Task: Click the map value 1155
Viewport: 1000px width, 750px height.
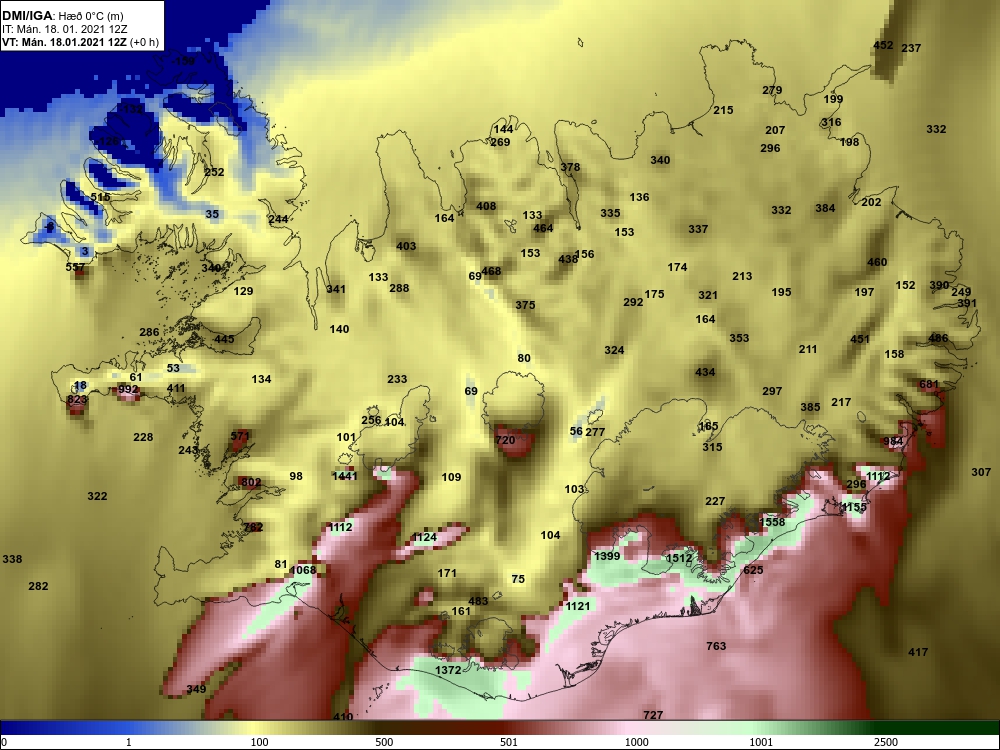Action: (854, 507)
